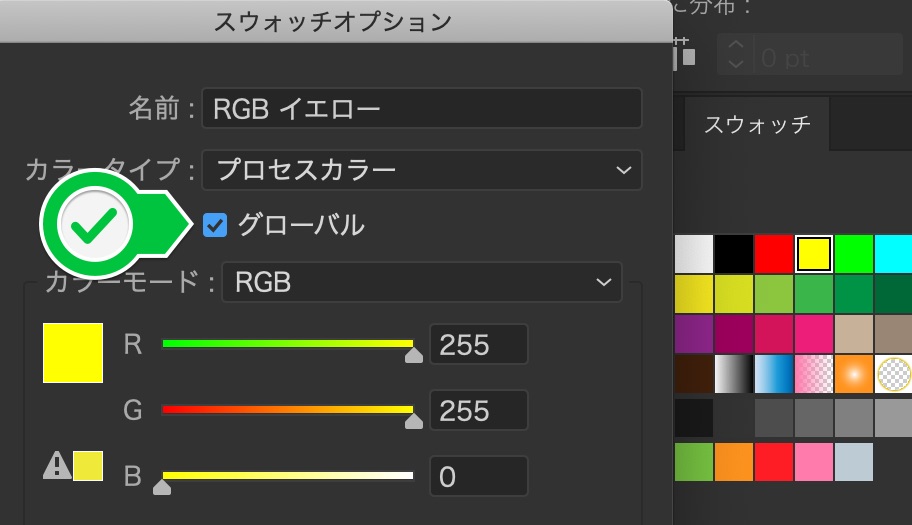Click the R value field showing 255
Screen dimensions: 912x525
[479, 345]
